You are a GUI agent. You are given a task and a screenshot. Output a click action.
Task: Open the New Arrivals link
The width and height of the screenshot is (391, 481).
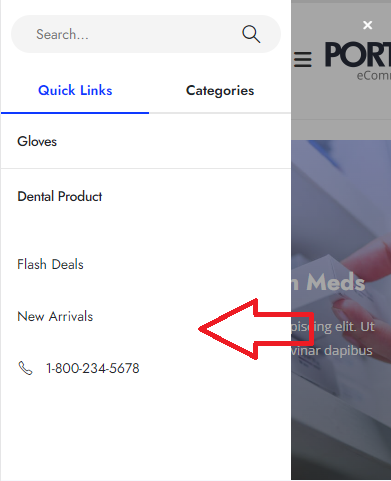55,316
